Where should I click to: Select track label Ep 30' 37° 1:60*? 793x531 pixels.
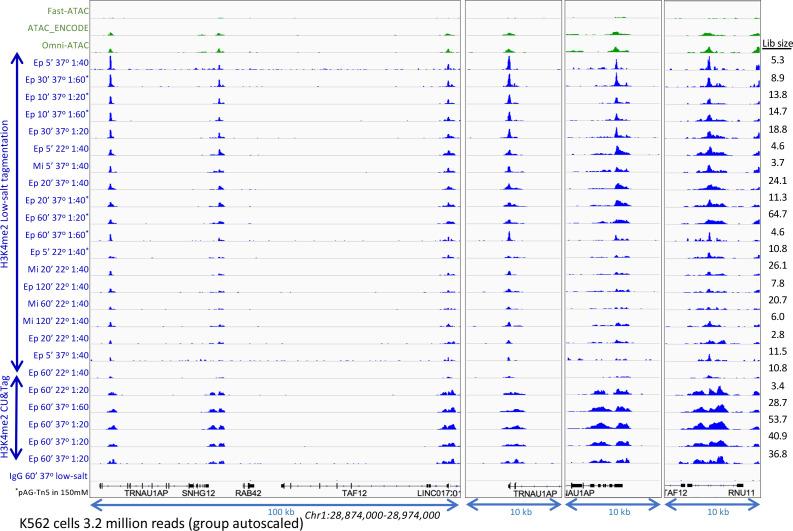pos(57,79)
